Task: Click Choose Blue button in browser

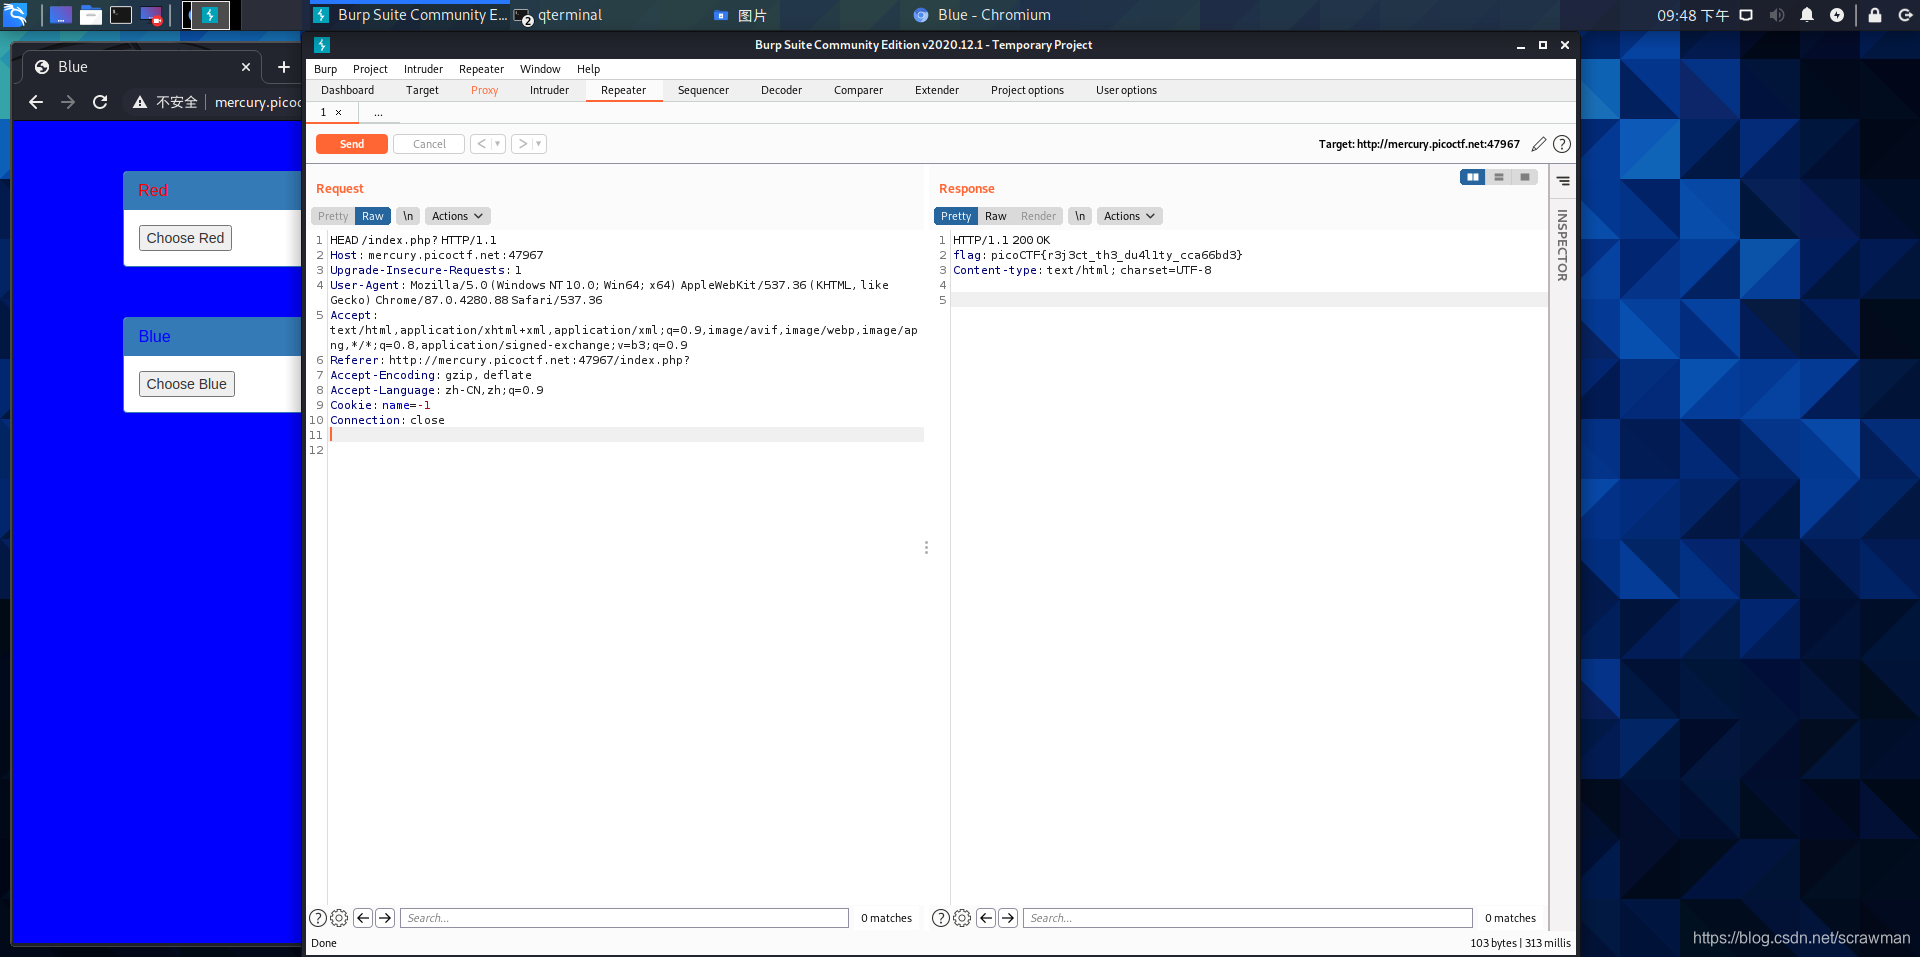Action: point(186,384)
